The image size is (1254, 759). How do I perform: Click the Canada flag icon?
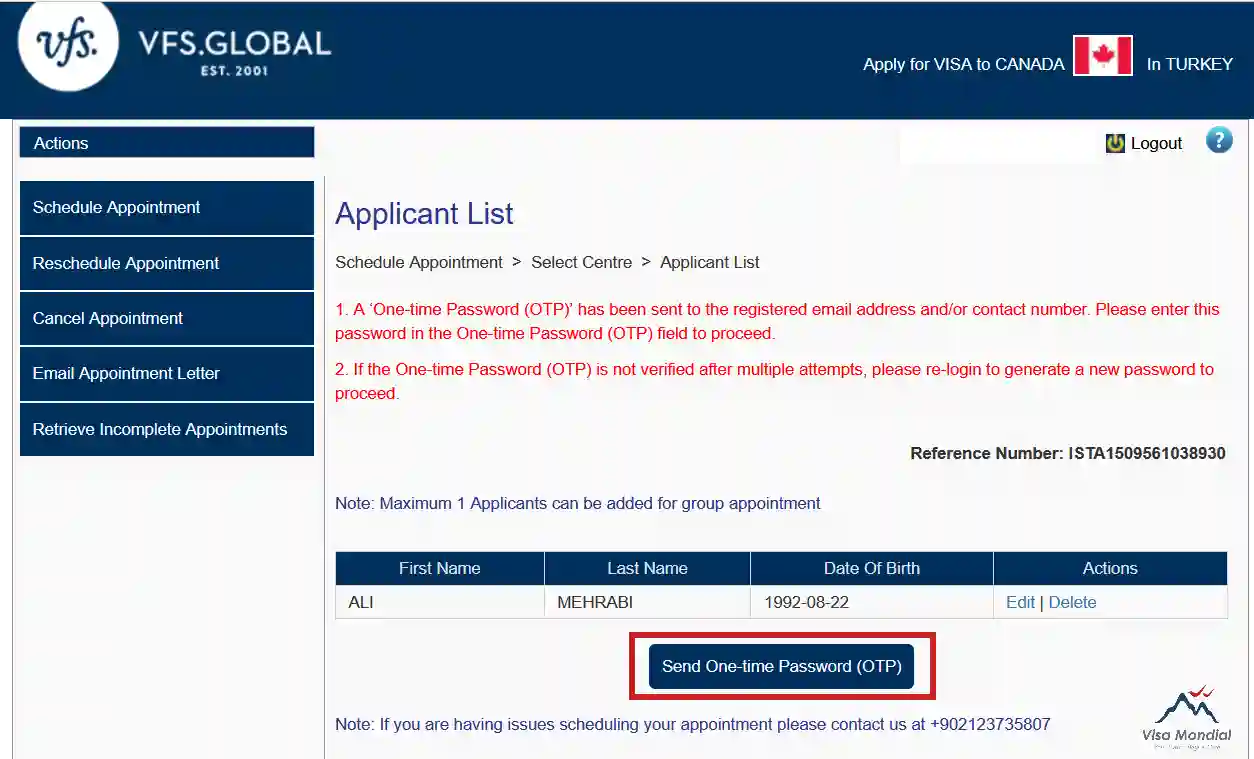tap(1102, 56)
